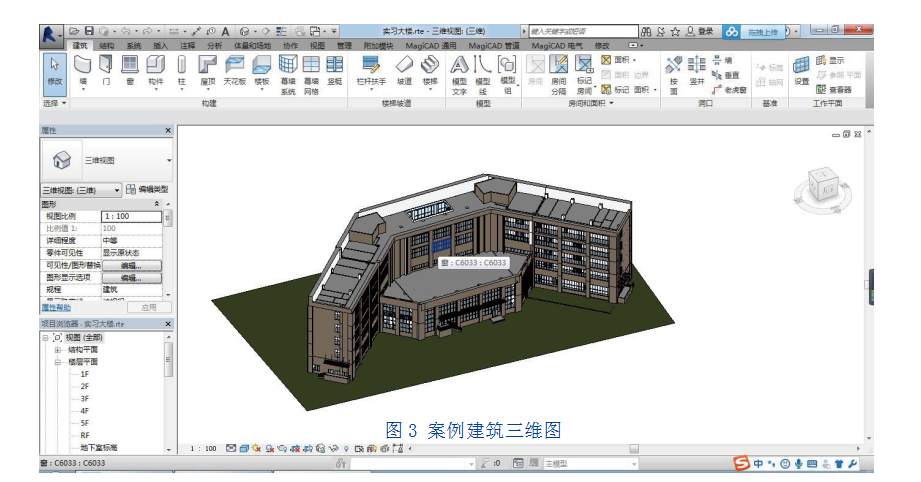
Task: Click the 显示 work plane icon
Action: coord(830,60)
